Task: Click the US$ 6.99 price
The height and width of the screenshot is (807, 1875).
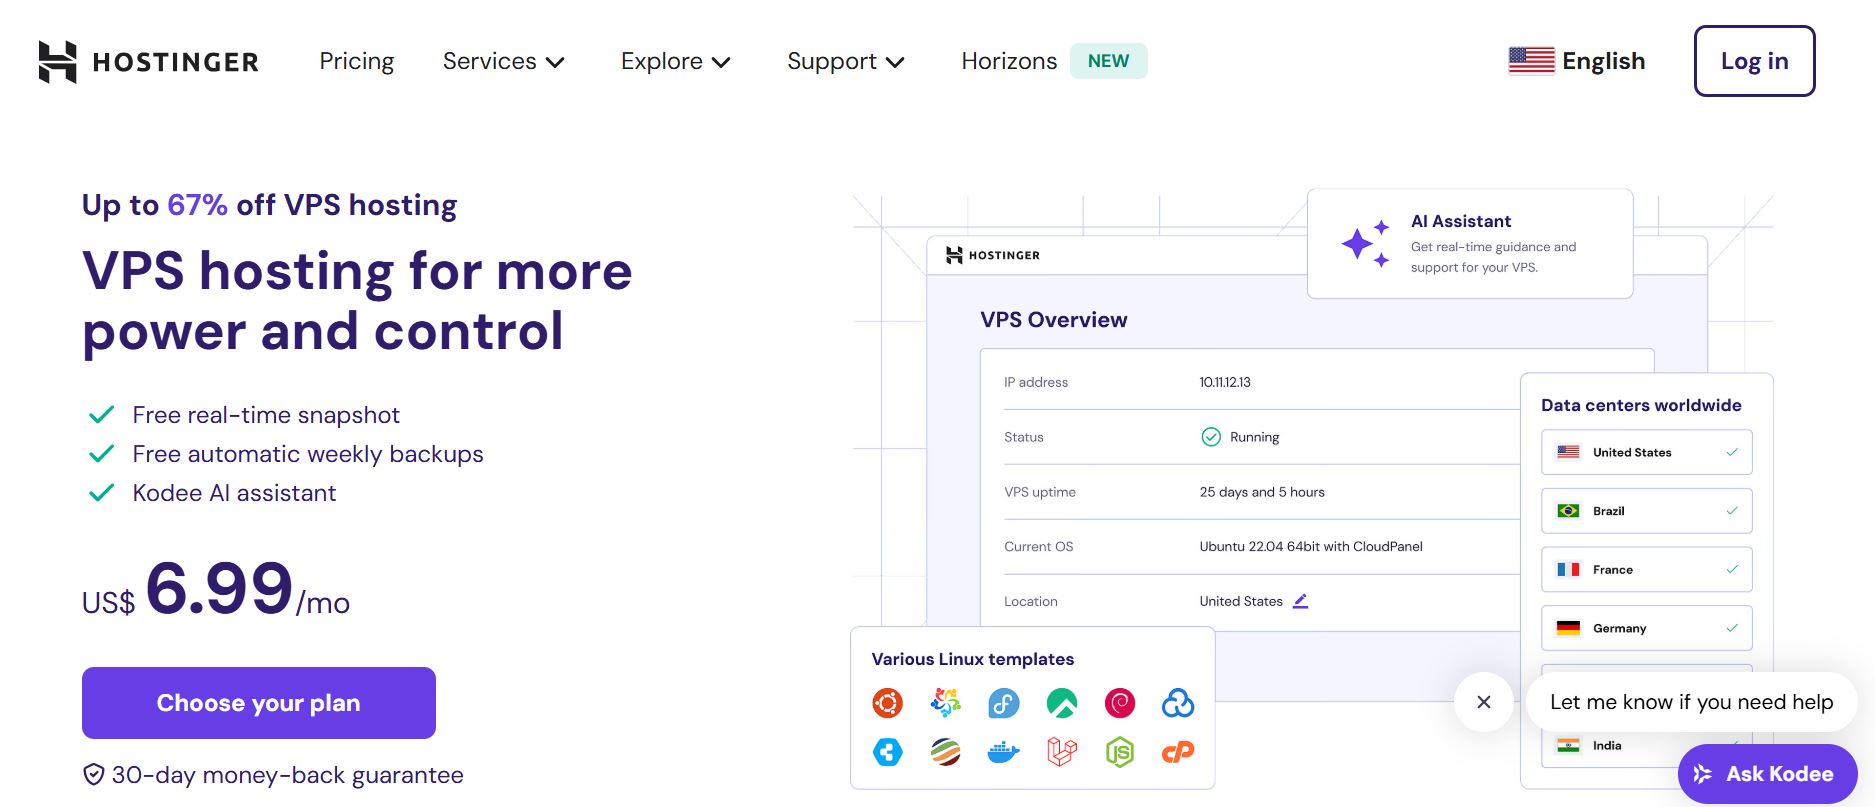Action: [x=216, y=590]
